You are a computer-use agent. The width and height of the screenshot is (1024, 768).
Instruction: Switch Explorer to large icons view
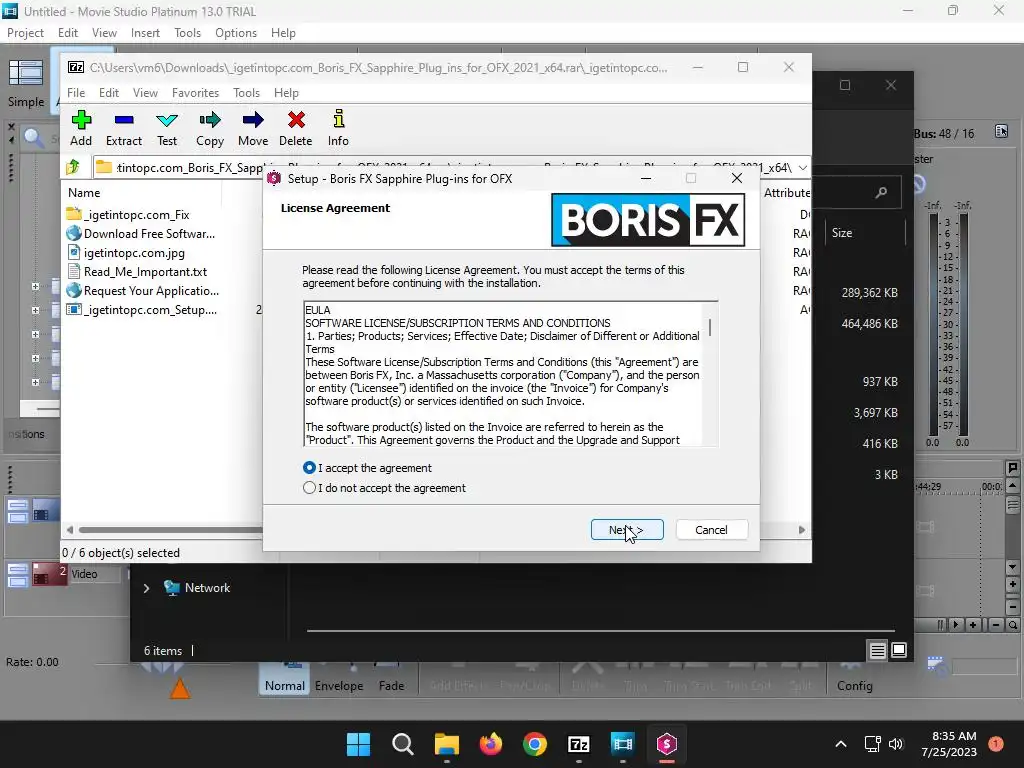899,650
